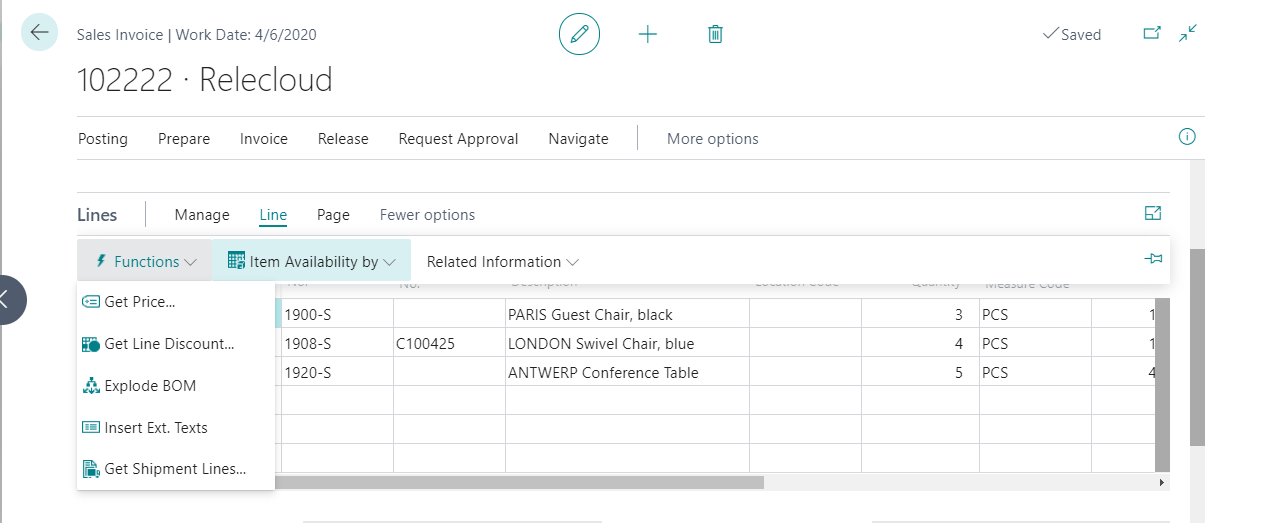Image resolution: width=1269 pixels, height=523 pixels.
Task: Open the Related Information dropdown
Action: 502,262
